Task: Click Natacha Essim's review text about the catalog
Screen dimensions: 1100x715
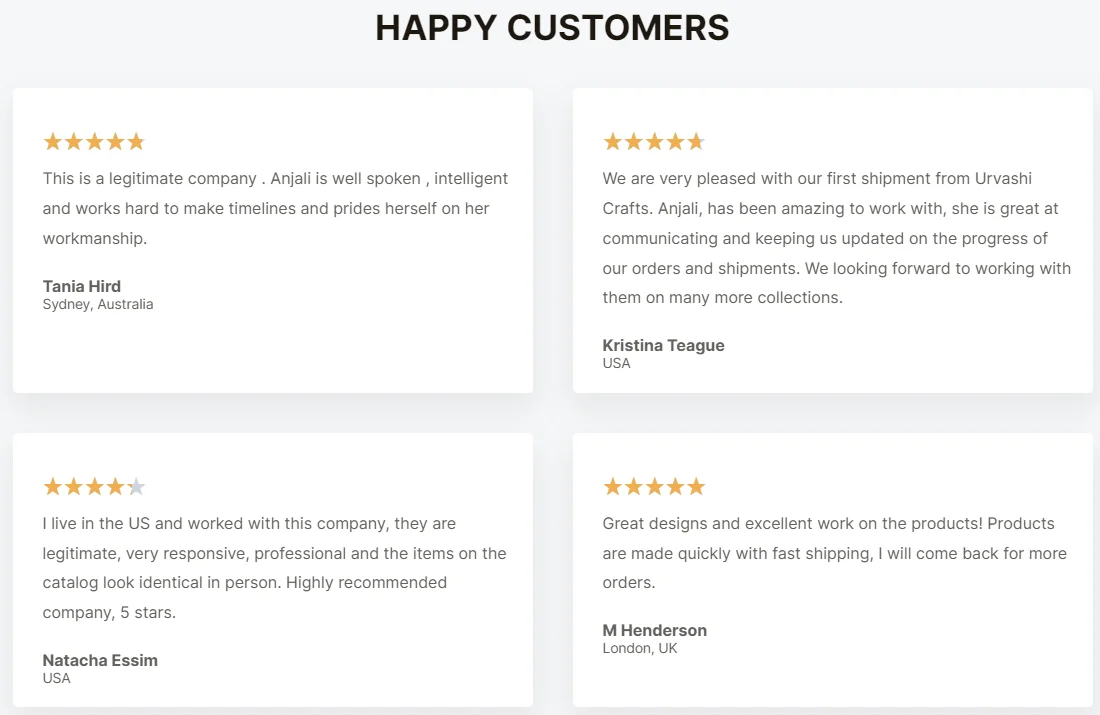Action: pyautogui.click(x=274, y=567)
